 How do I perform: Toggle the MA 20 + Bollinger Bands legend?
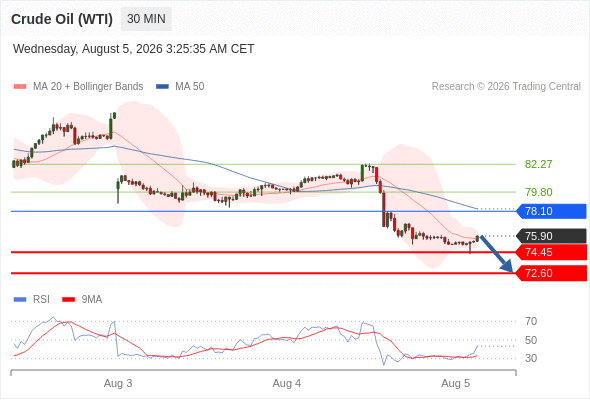click(78, 87)
